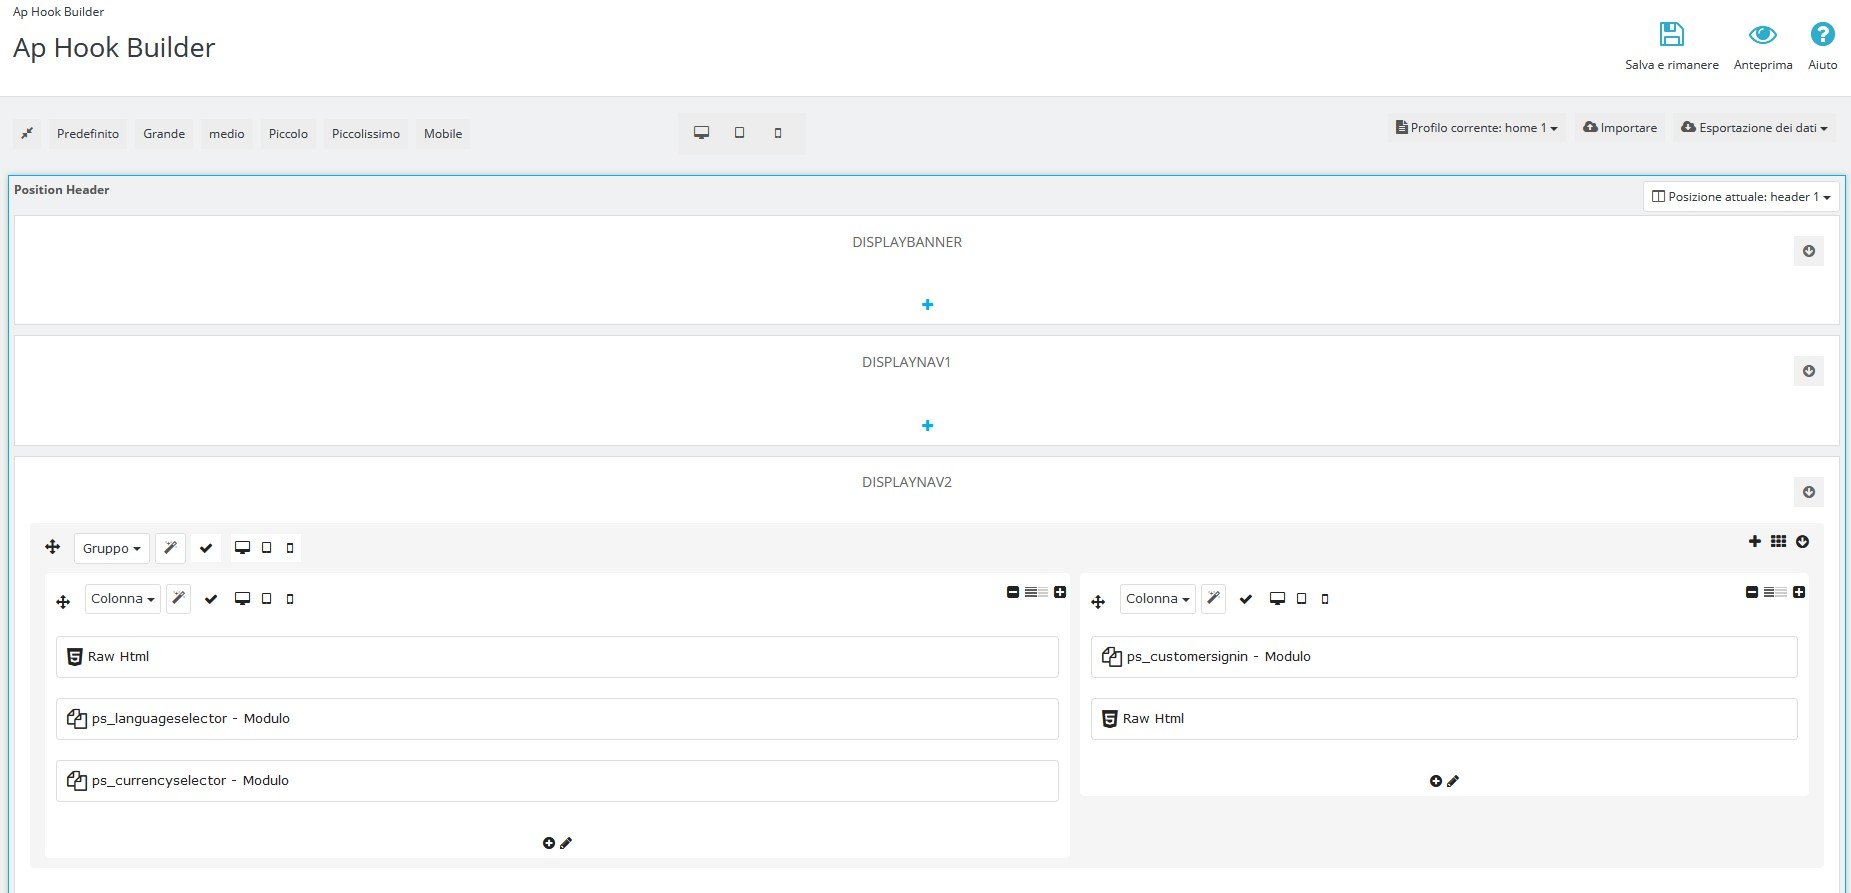This screenshot has width=1851, height=893.
Task: Collapse the DISPLAYNAV2 hook with its arrow button
Action: [x=1809, y=492]
